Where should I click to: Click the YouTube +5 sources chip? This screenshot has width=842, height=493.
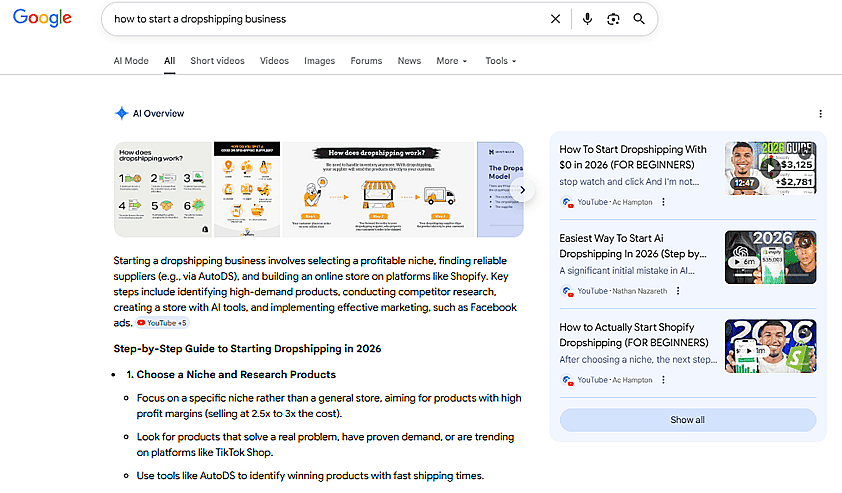(162, 323)
